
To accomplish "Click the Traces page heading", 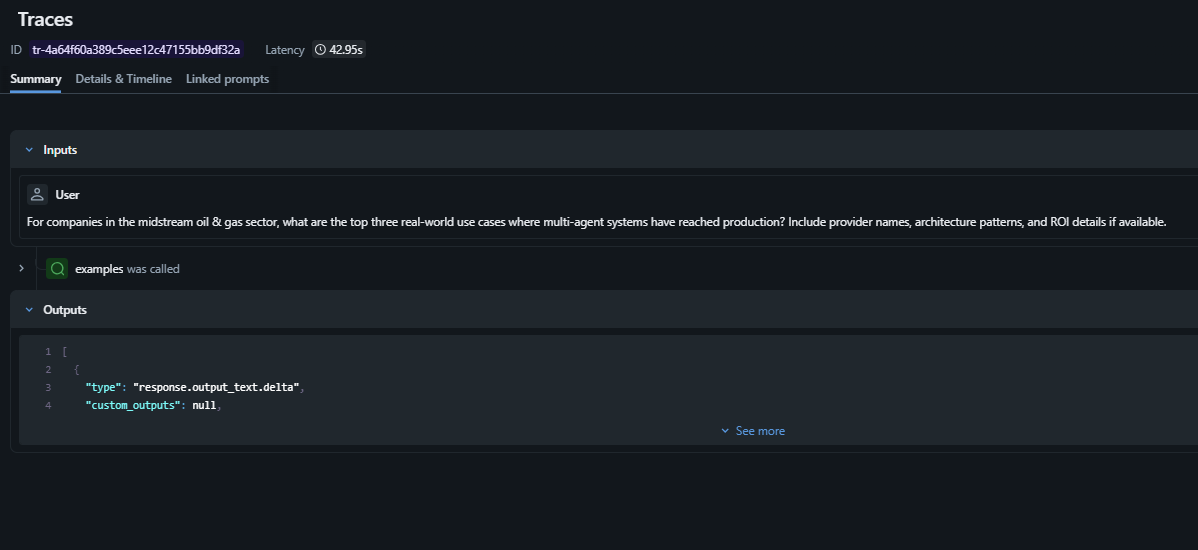I will coord(45,19).
